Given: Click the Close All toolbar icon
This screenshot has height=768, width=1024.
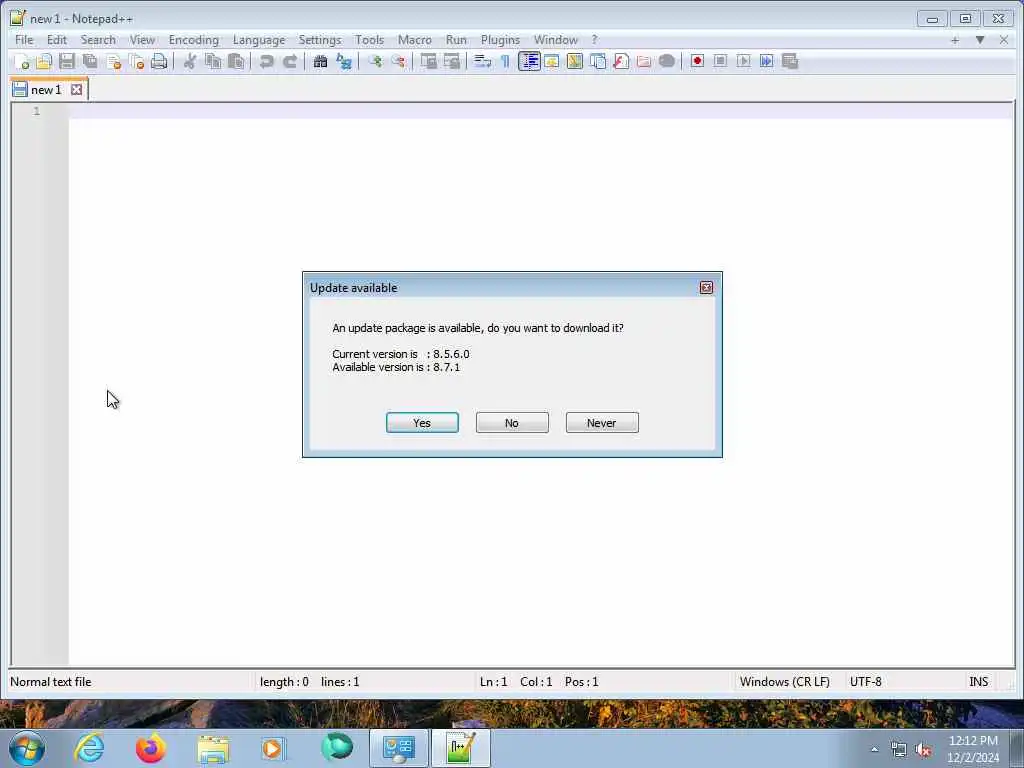Looking at the screenshot, I should [x=136, y=61].
